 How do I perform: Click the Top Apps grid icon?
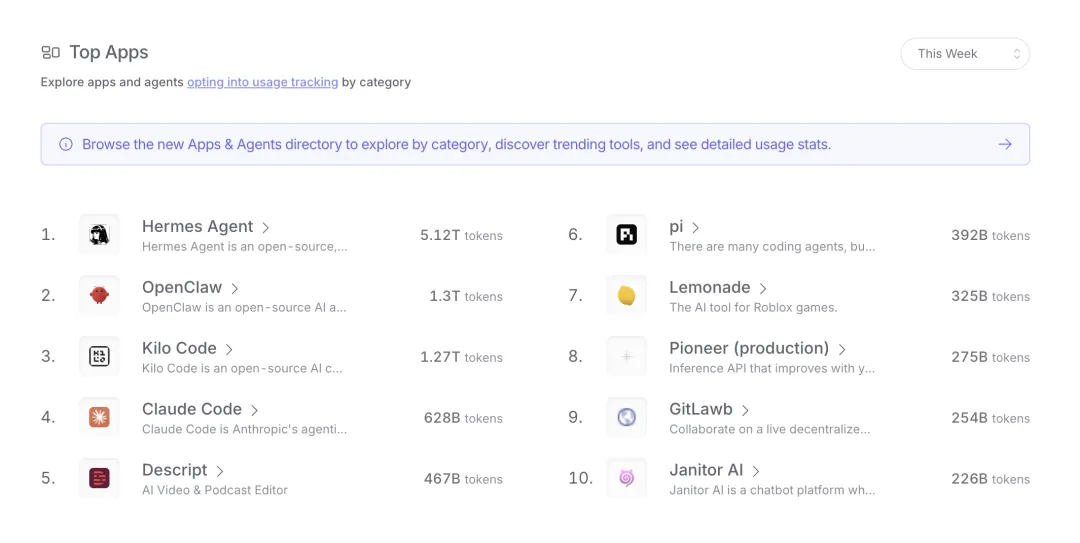50,52
